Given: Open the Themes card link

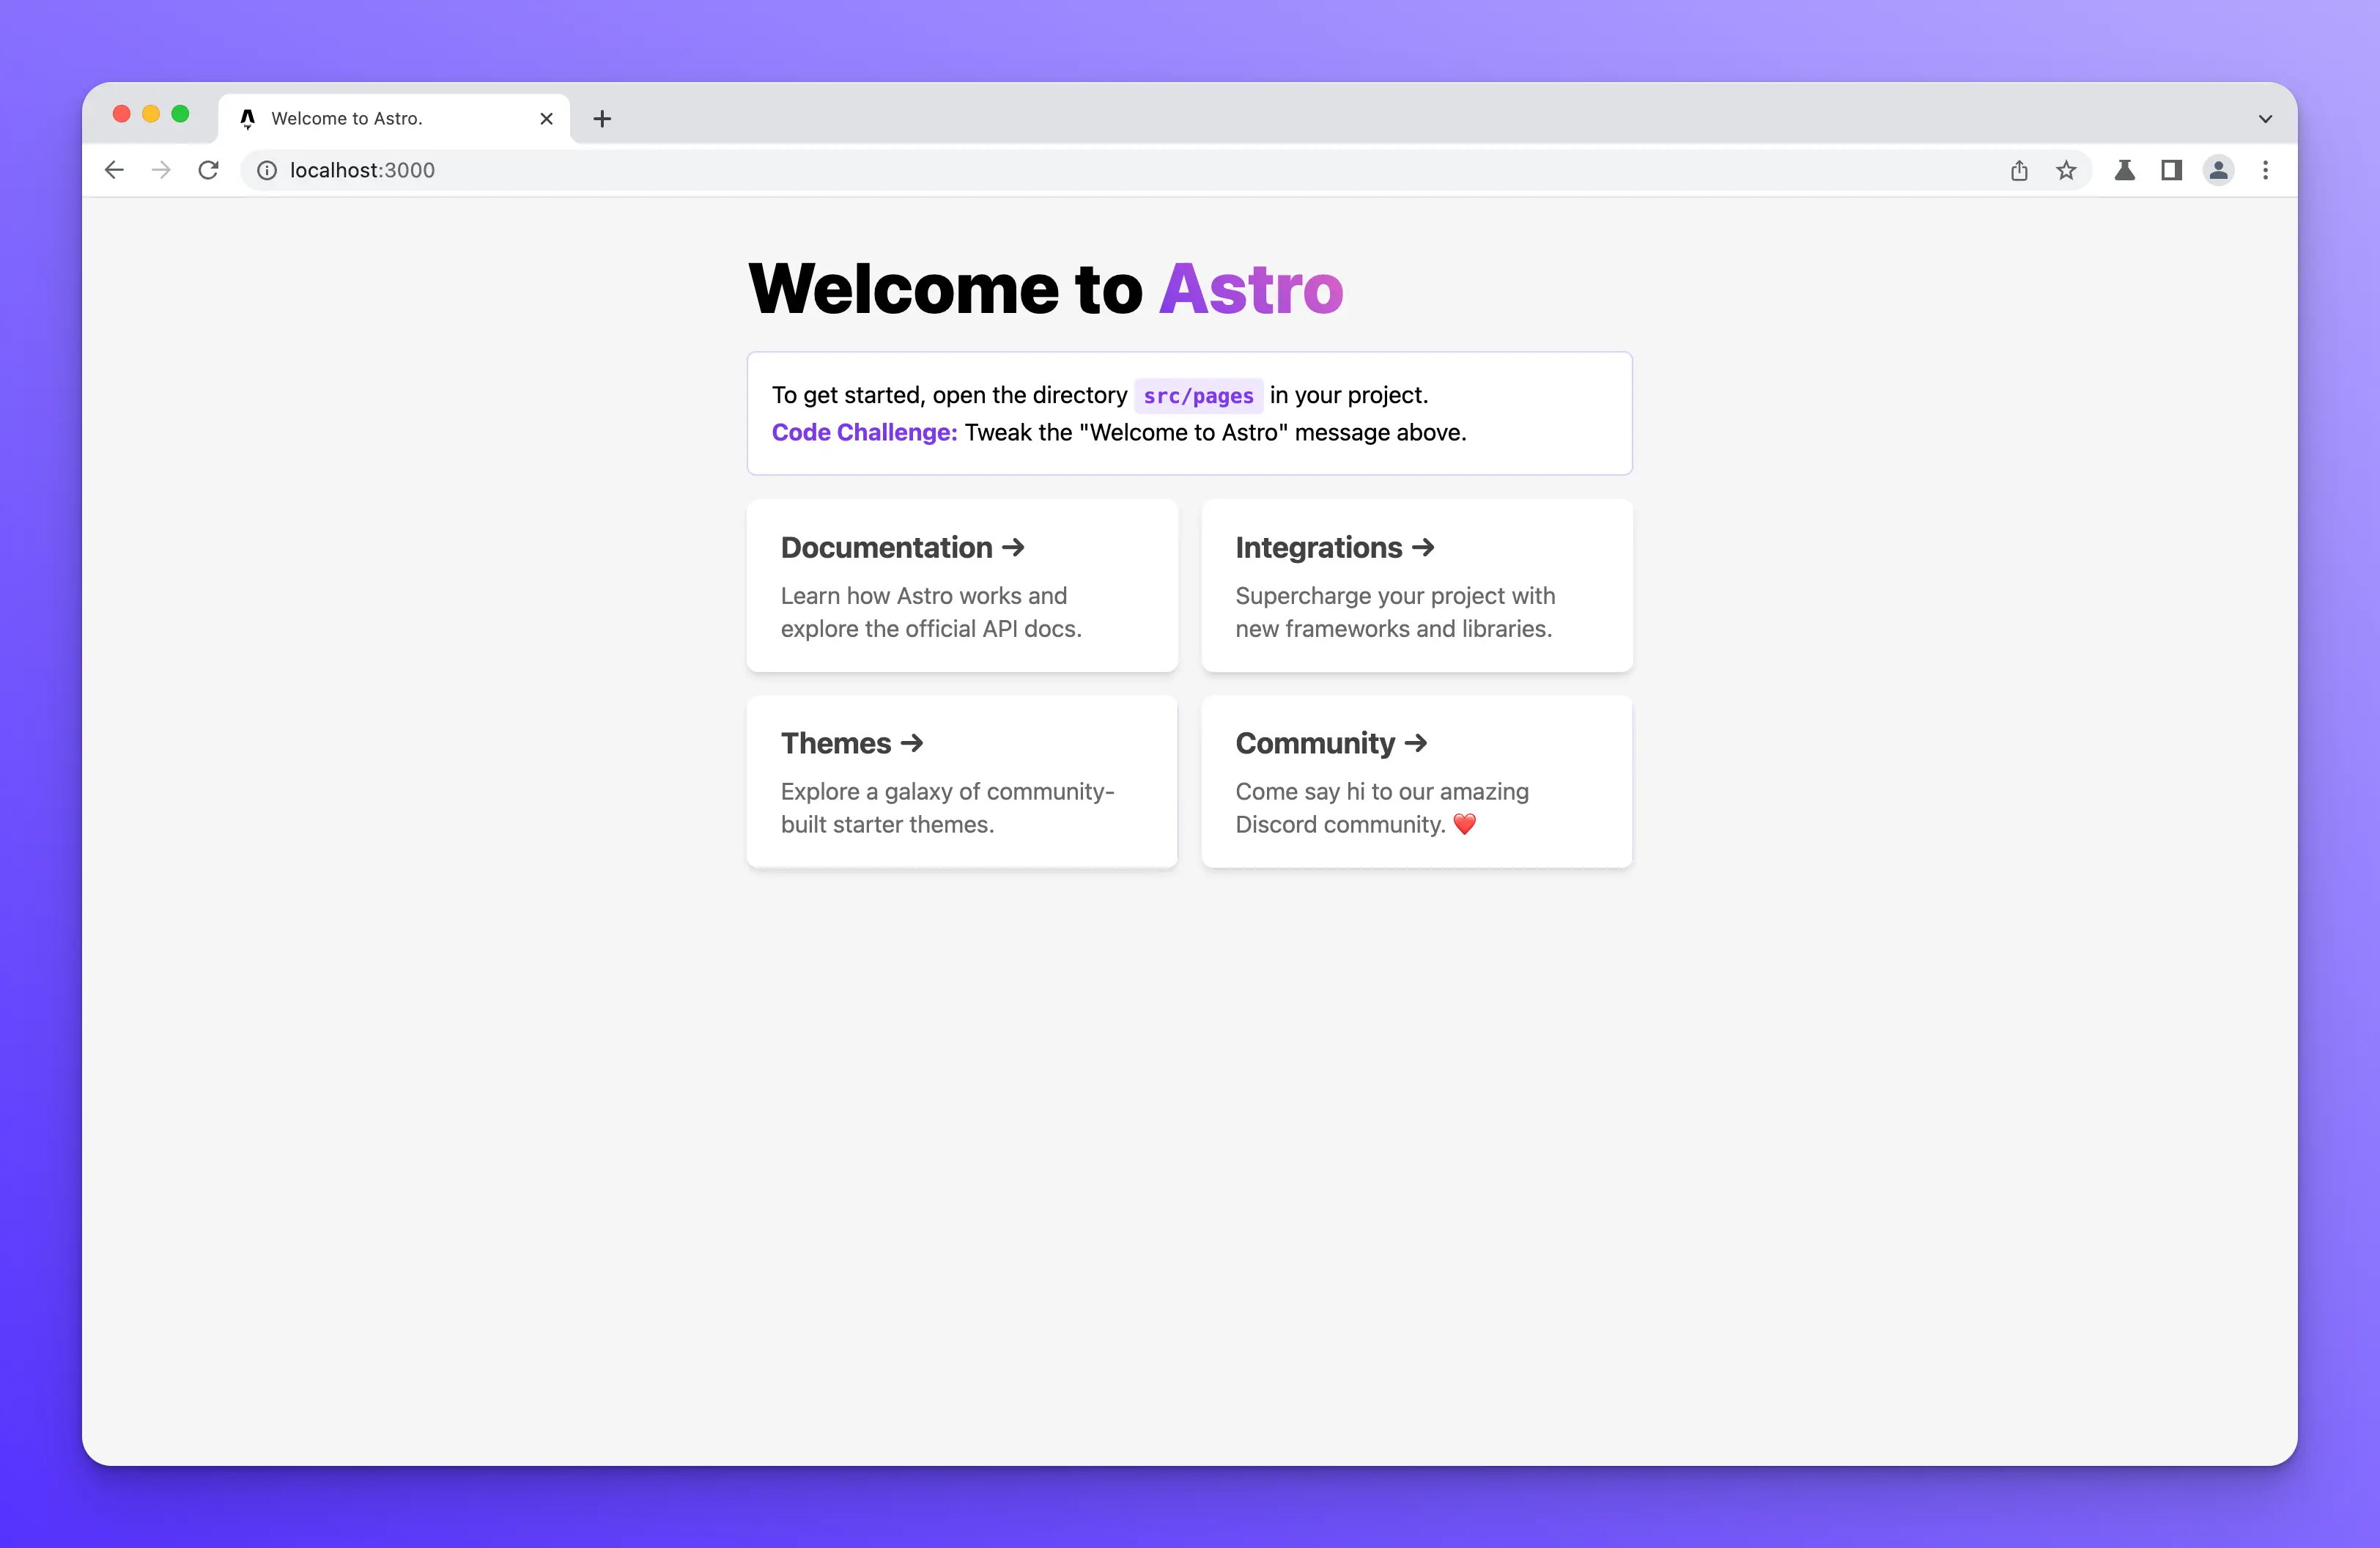Looking at the screenshot, I should [x=962, y=781].
